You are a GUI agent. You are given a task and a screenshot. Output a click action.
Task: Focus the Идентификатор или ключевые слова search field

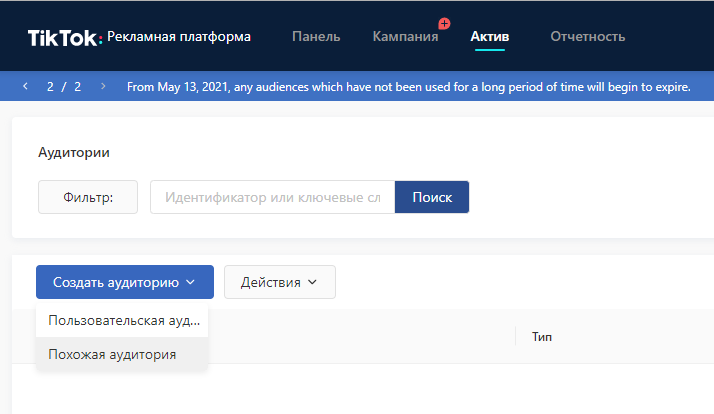[273, 197]
